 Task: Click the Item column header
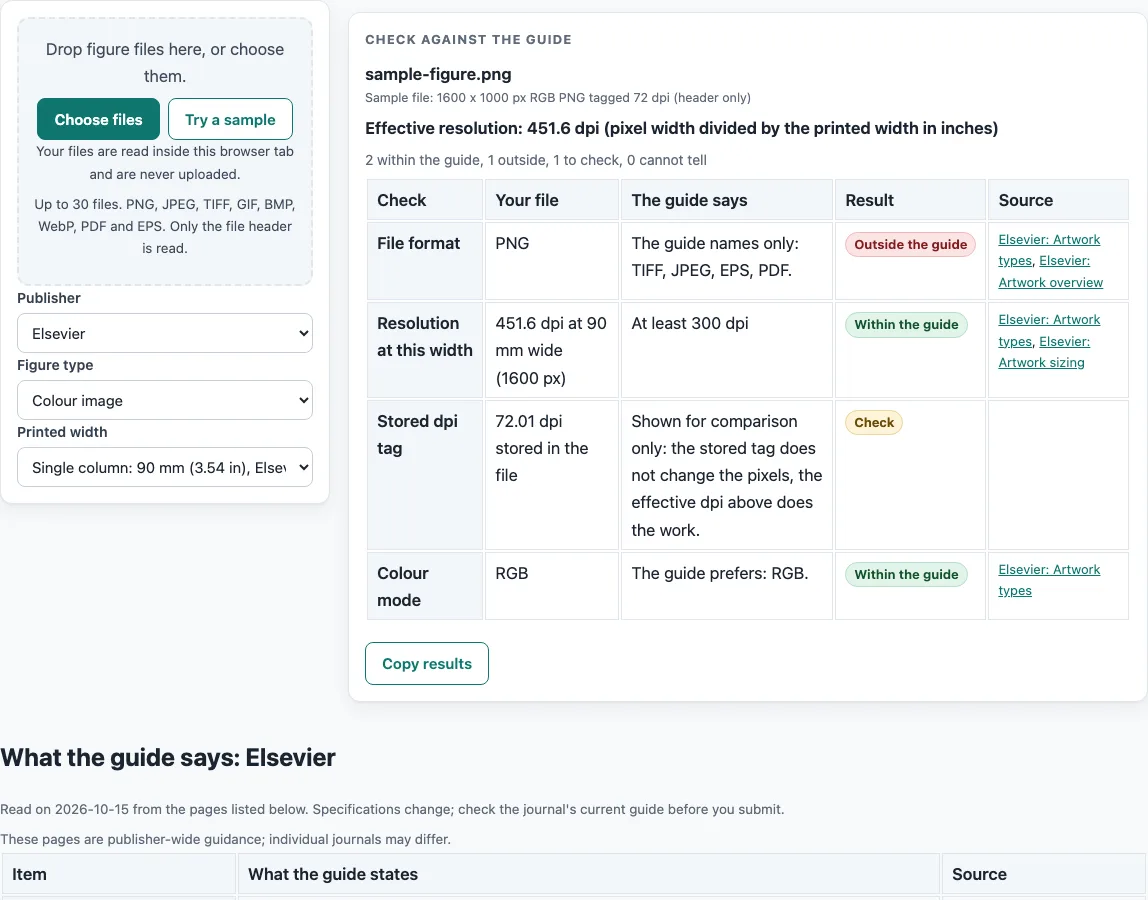click(x=118, y=874)
